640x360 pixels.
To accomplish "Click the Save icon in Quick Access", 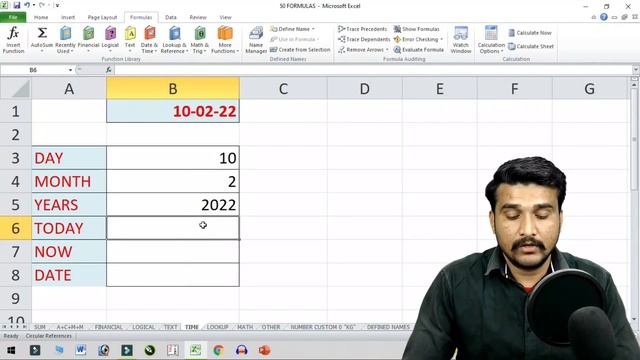I will [x=17, y=5].
